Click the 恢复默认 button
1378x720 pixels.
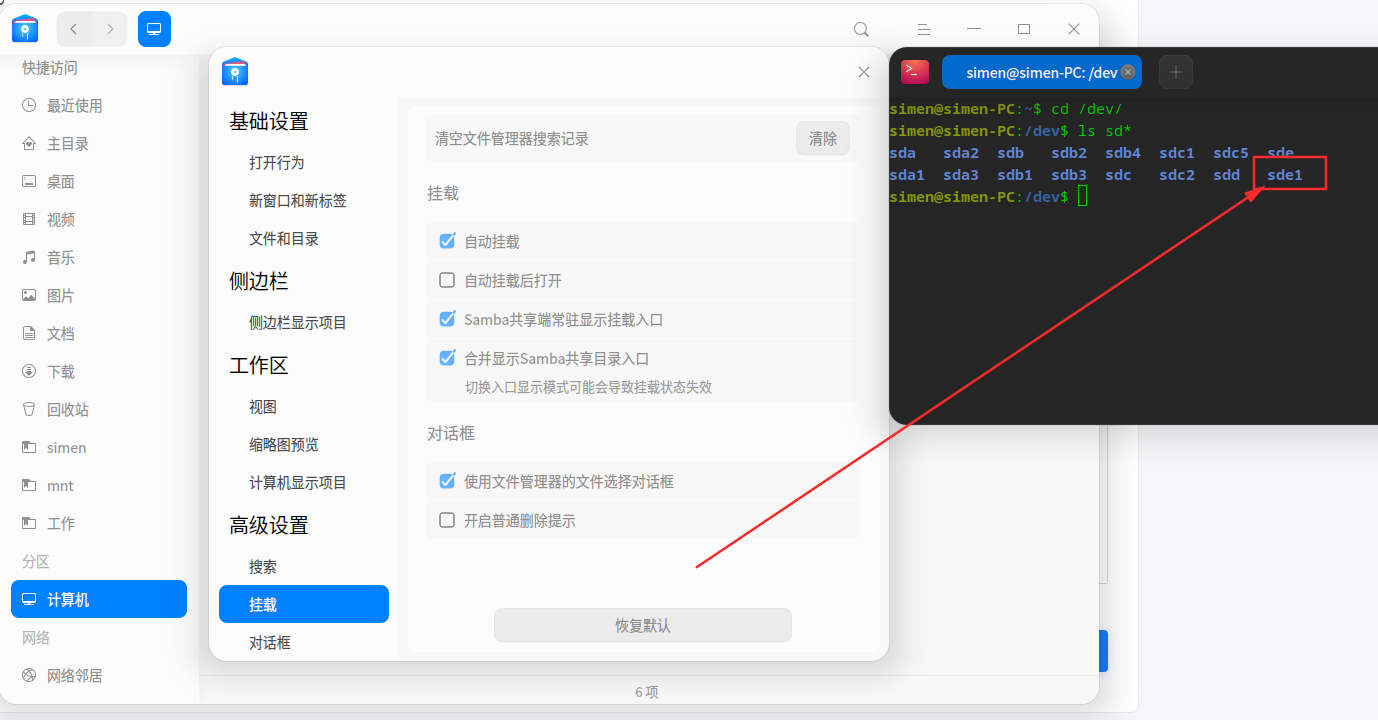tap(643, 625)
